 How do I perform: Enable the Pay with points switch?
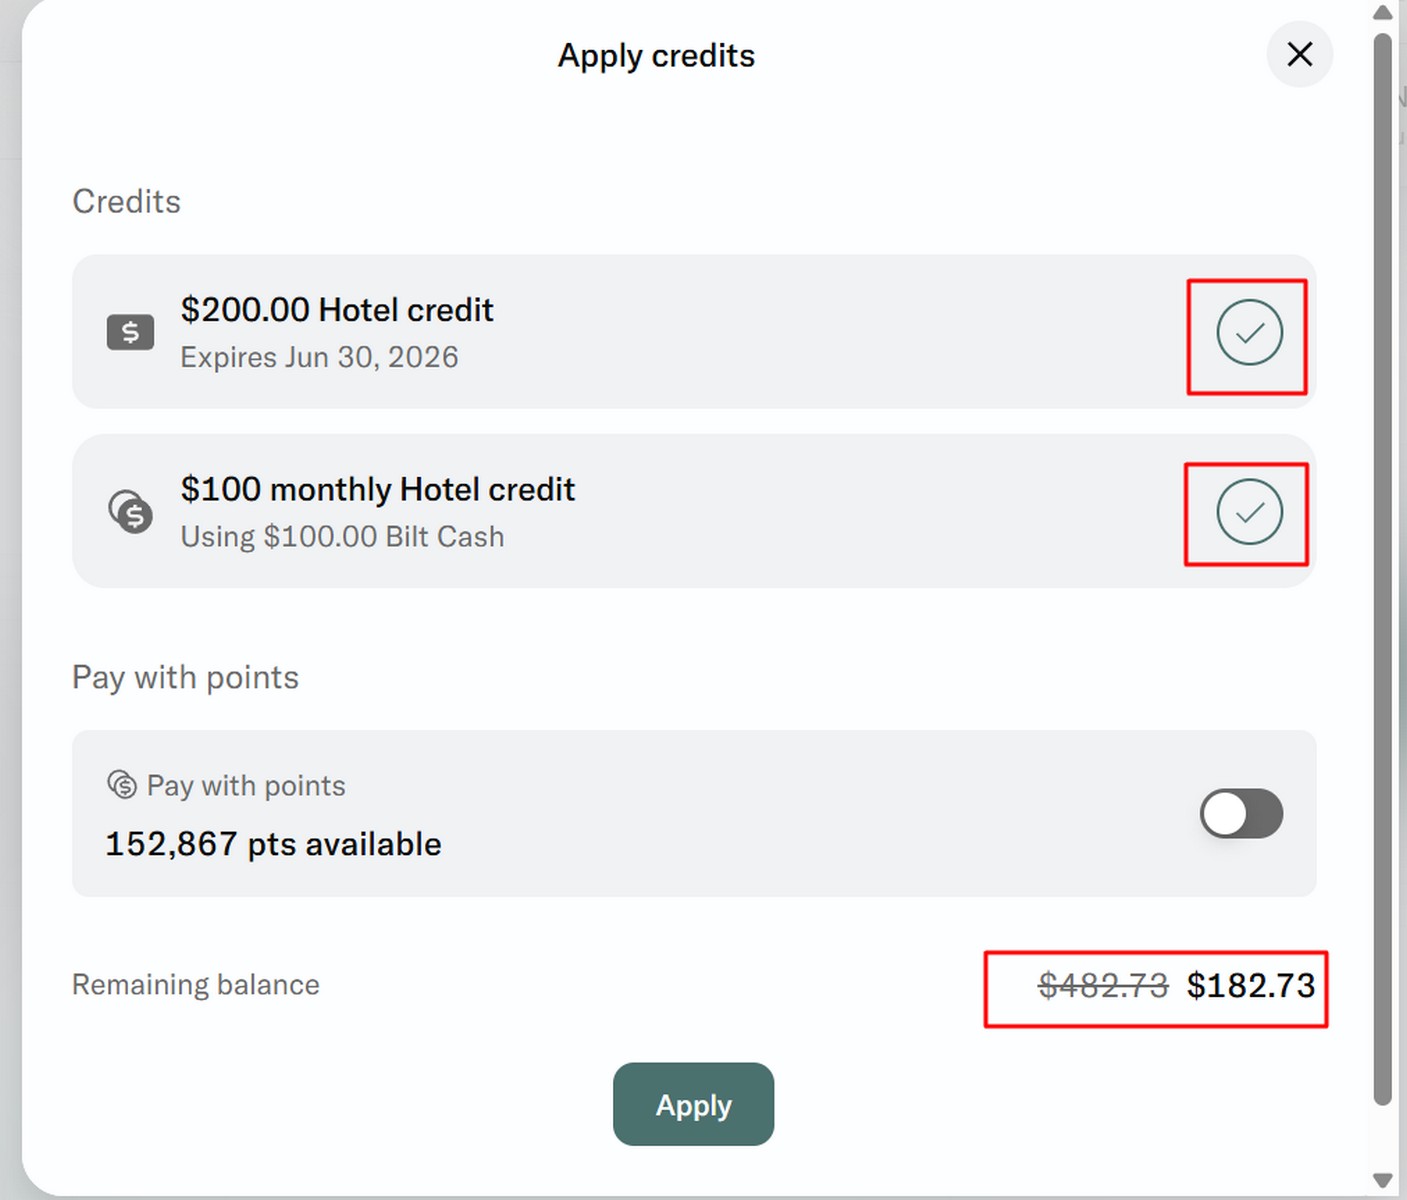pyautogui.click(x=1241, y=813)
